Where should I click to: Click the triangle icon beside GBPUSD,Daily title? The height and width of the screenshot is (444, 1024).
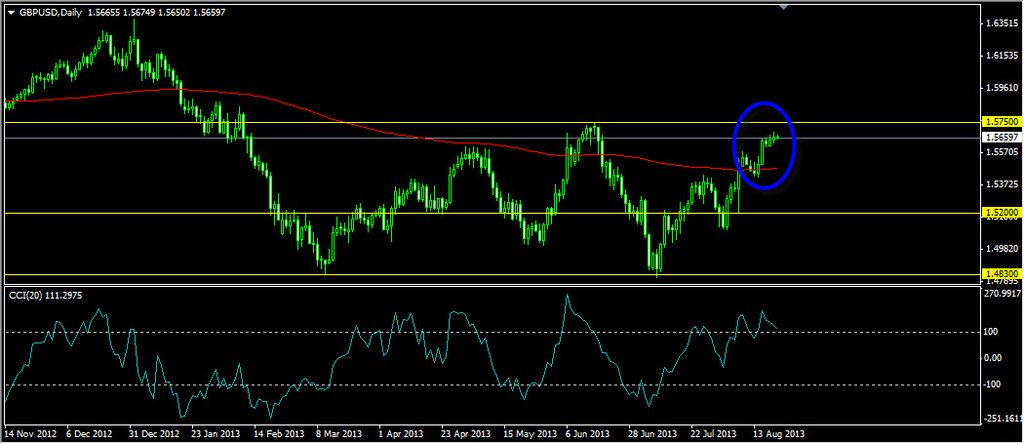pyautogui.click(x=10, y=12)
